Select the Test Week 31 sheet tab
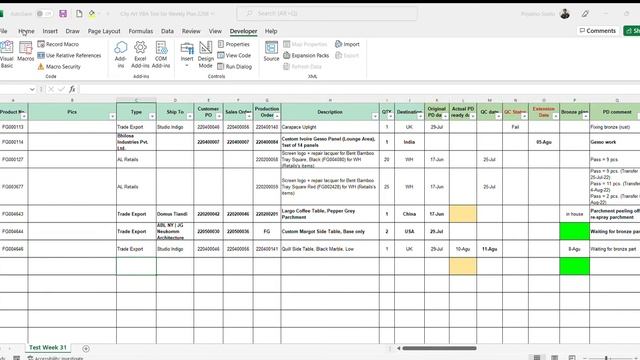This screenshot has height=360, width=640. 48,347
